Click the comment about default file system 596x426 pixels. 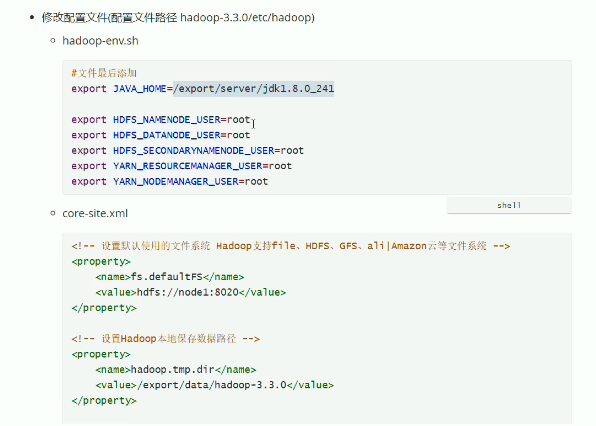click(291, 246)
